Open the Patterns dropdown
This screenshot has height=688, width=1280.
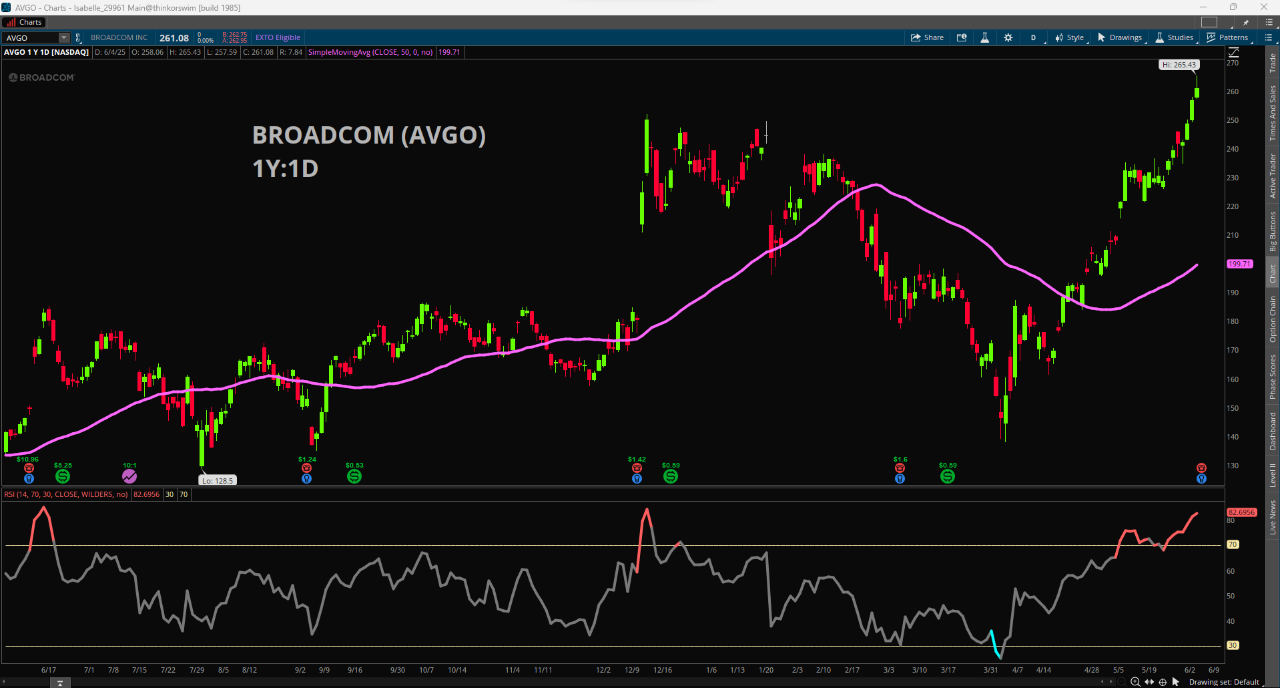(x=1226, y=38)
